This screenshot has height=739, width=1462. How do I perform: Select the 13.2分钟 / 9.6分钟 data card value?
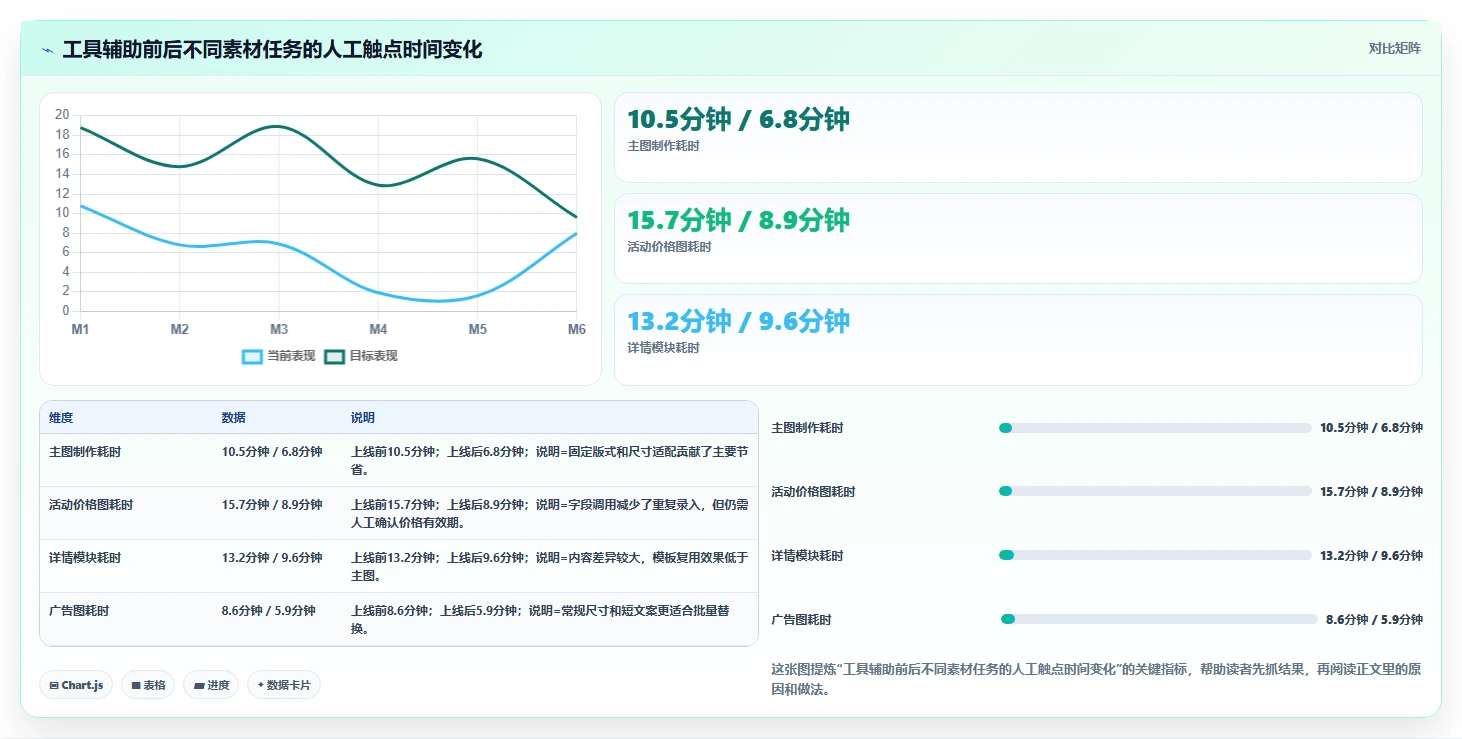tap(738, 321)
